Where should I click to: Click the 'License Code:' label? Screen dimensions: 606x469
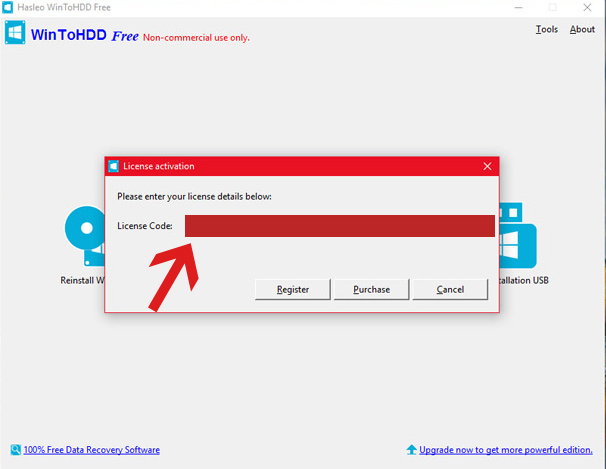click(145, 226)
